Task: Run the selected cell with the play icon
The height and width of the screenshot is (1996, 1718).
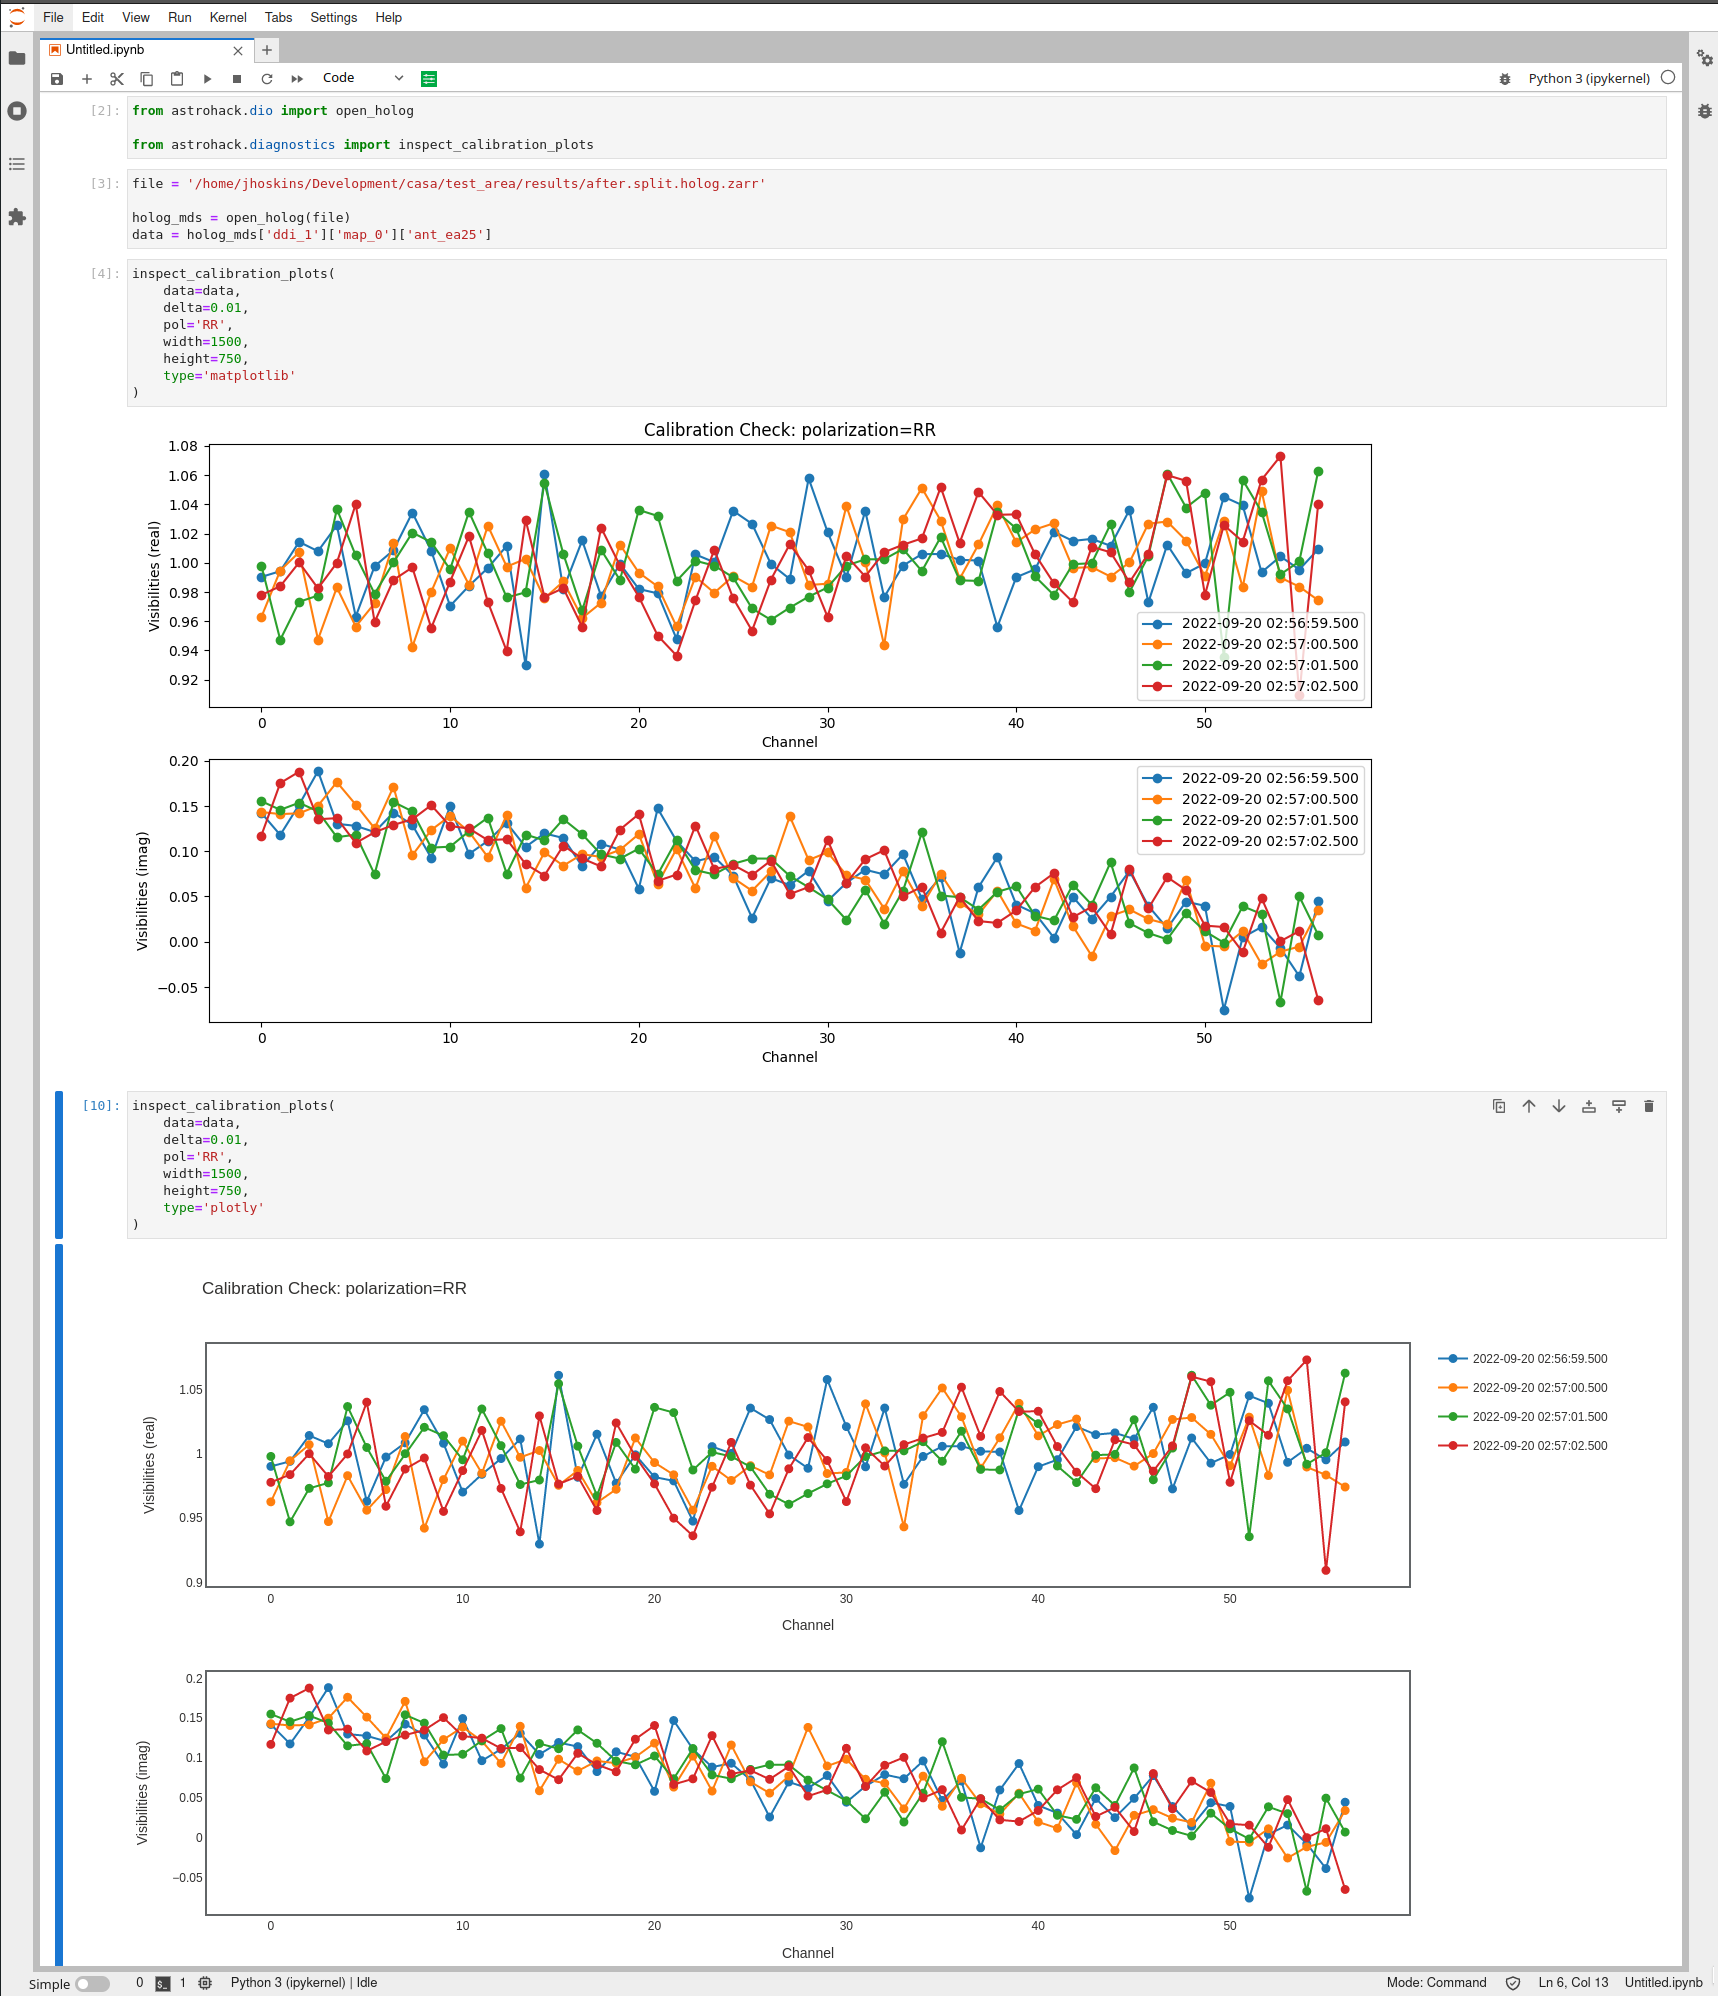Action: click(x=207, y=78)
